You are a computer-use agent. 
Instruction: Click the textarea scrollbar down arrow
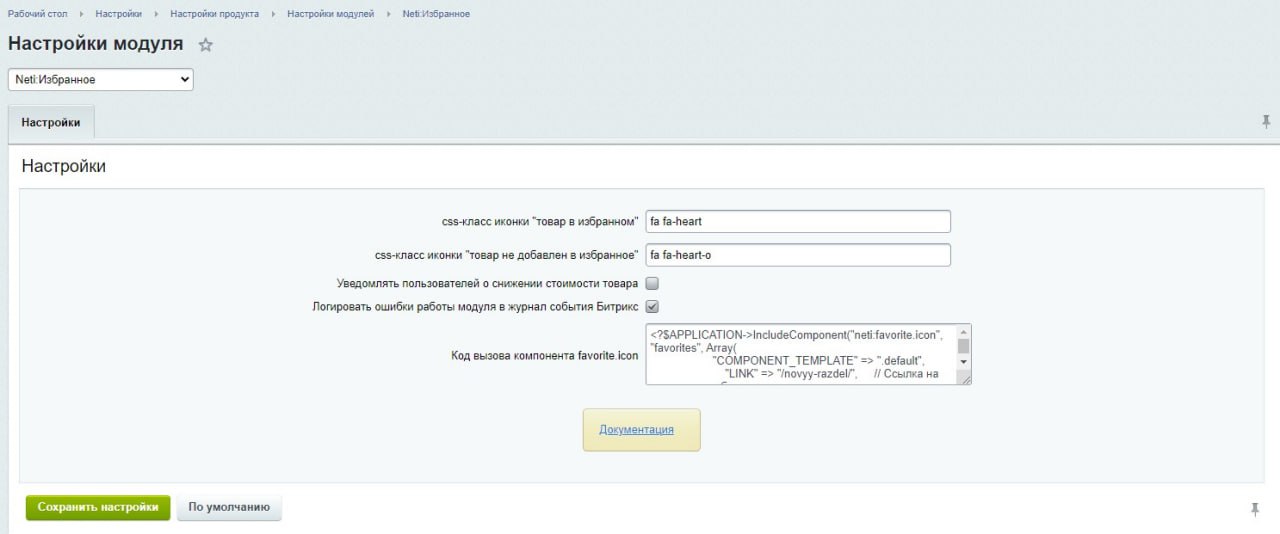964,362
